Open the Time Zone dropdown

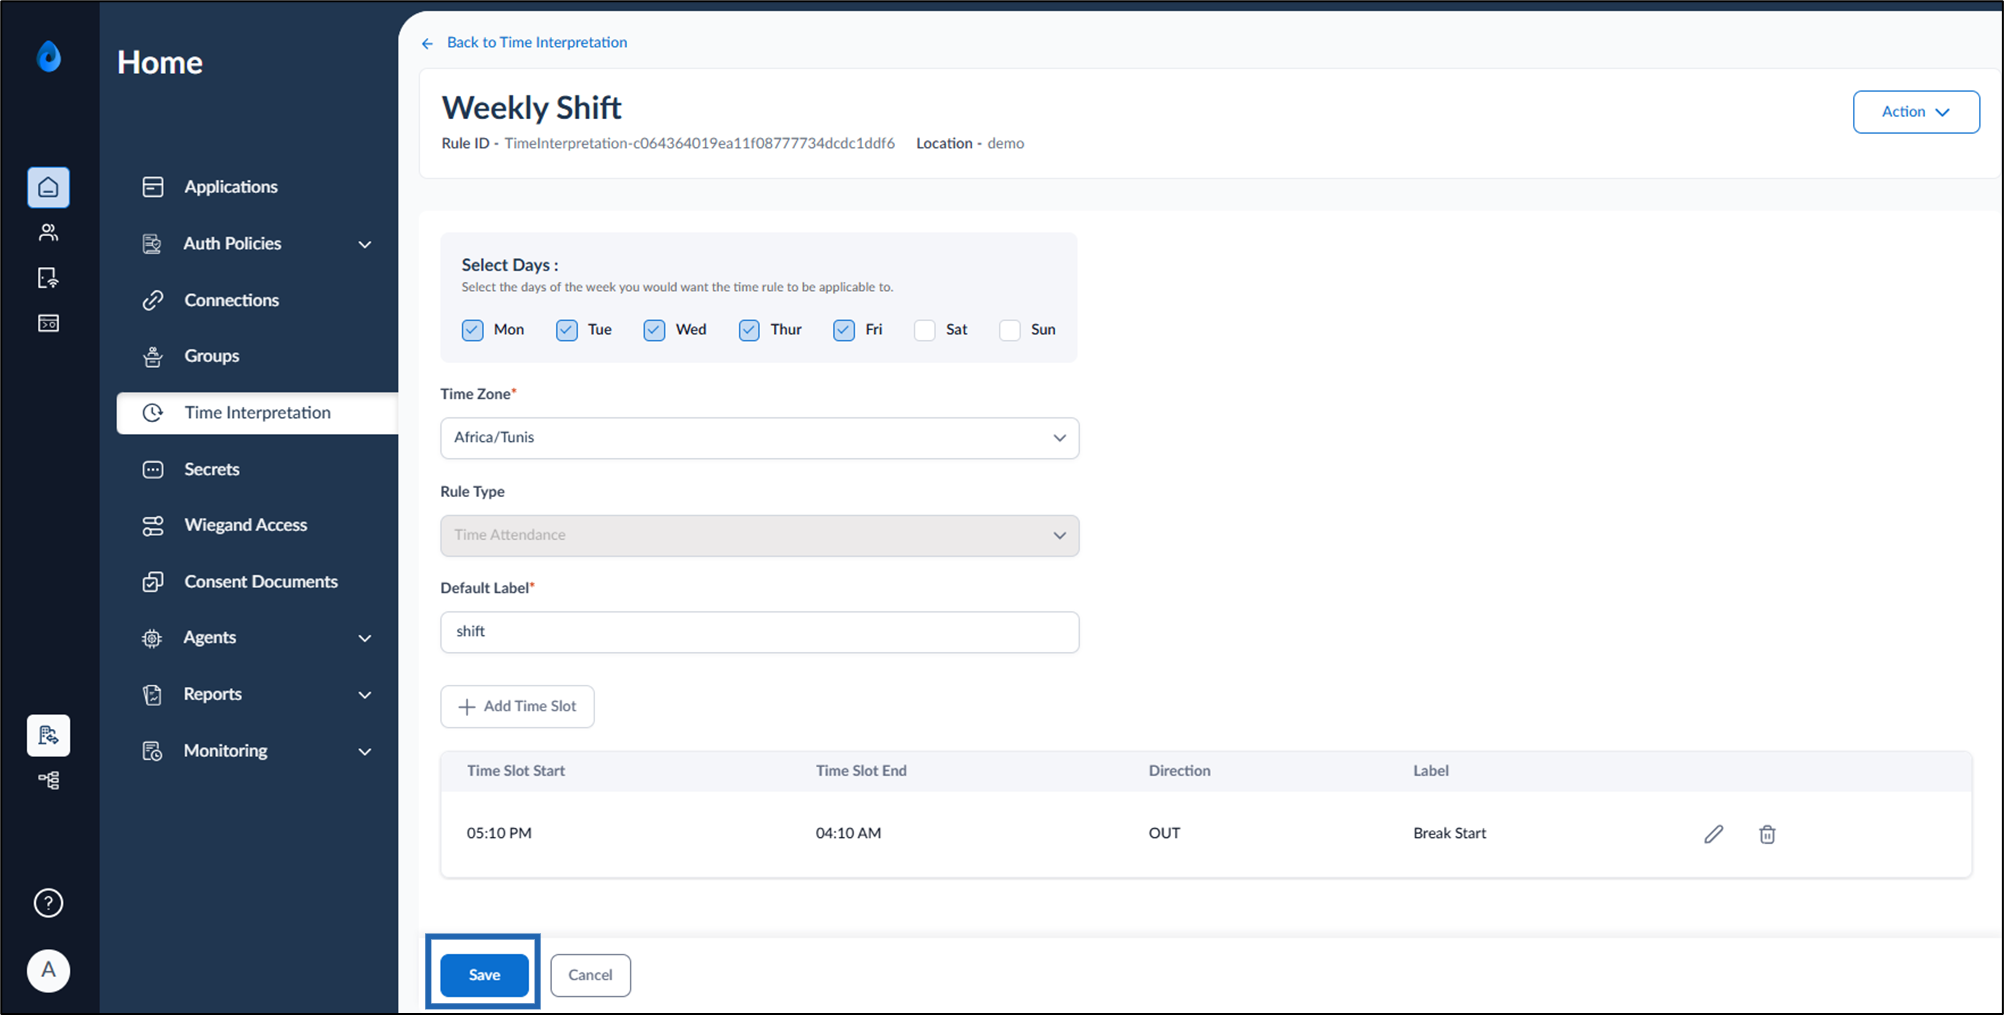(x=759, y=438)
